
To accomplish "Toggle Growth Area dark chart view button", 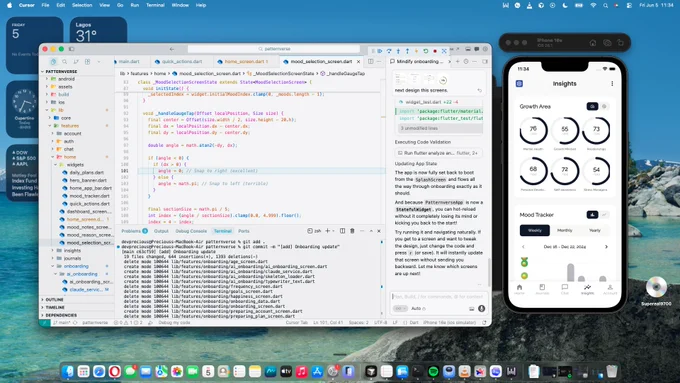I will [x=592, y=106].
